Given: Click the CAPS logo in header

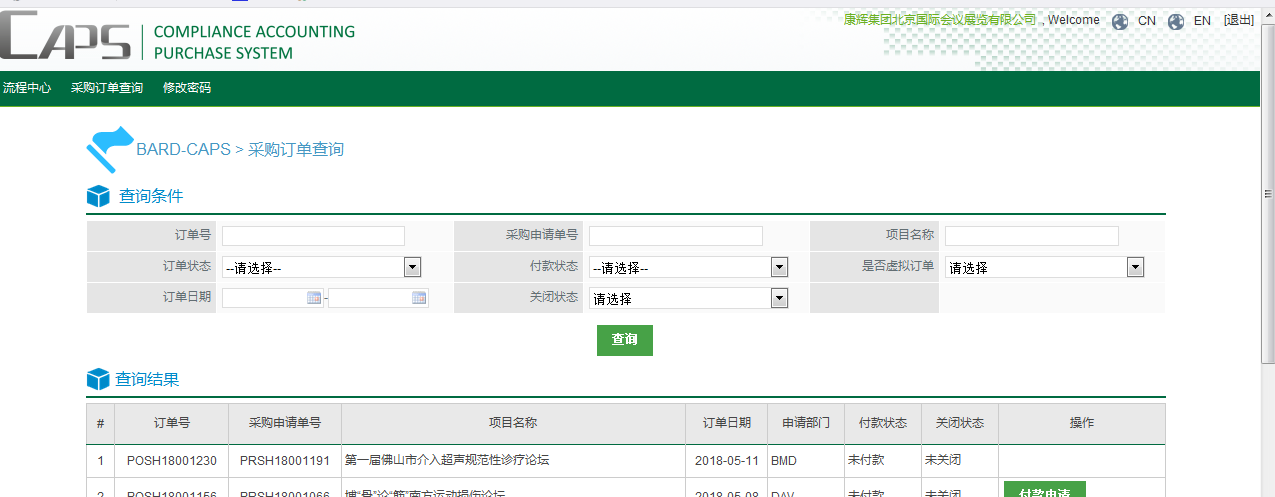Looking at the screenshot, I should [x=66, y=37].
